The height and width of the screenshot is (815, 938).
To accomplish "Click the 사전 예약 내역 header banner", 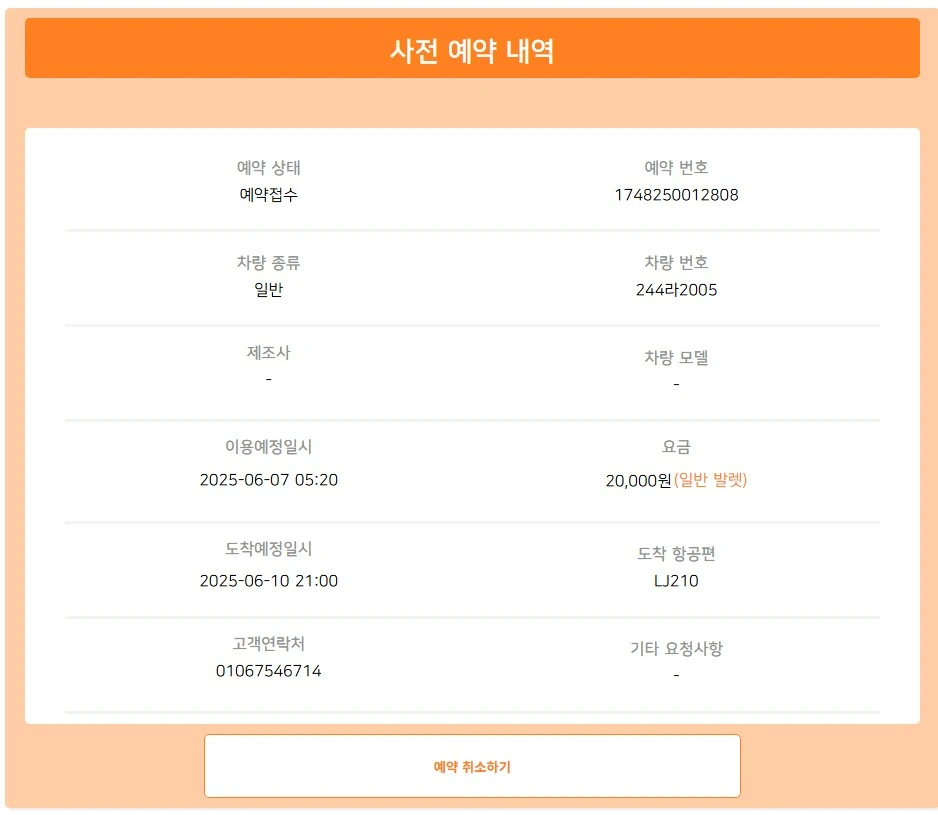I will coord(469,47).
